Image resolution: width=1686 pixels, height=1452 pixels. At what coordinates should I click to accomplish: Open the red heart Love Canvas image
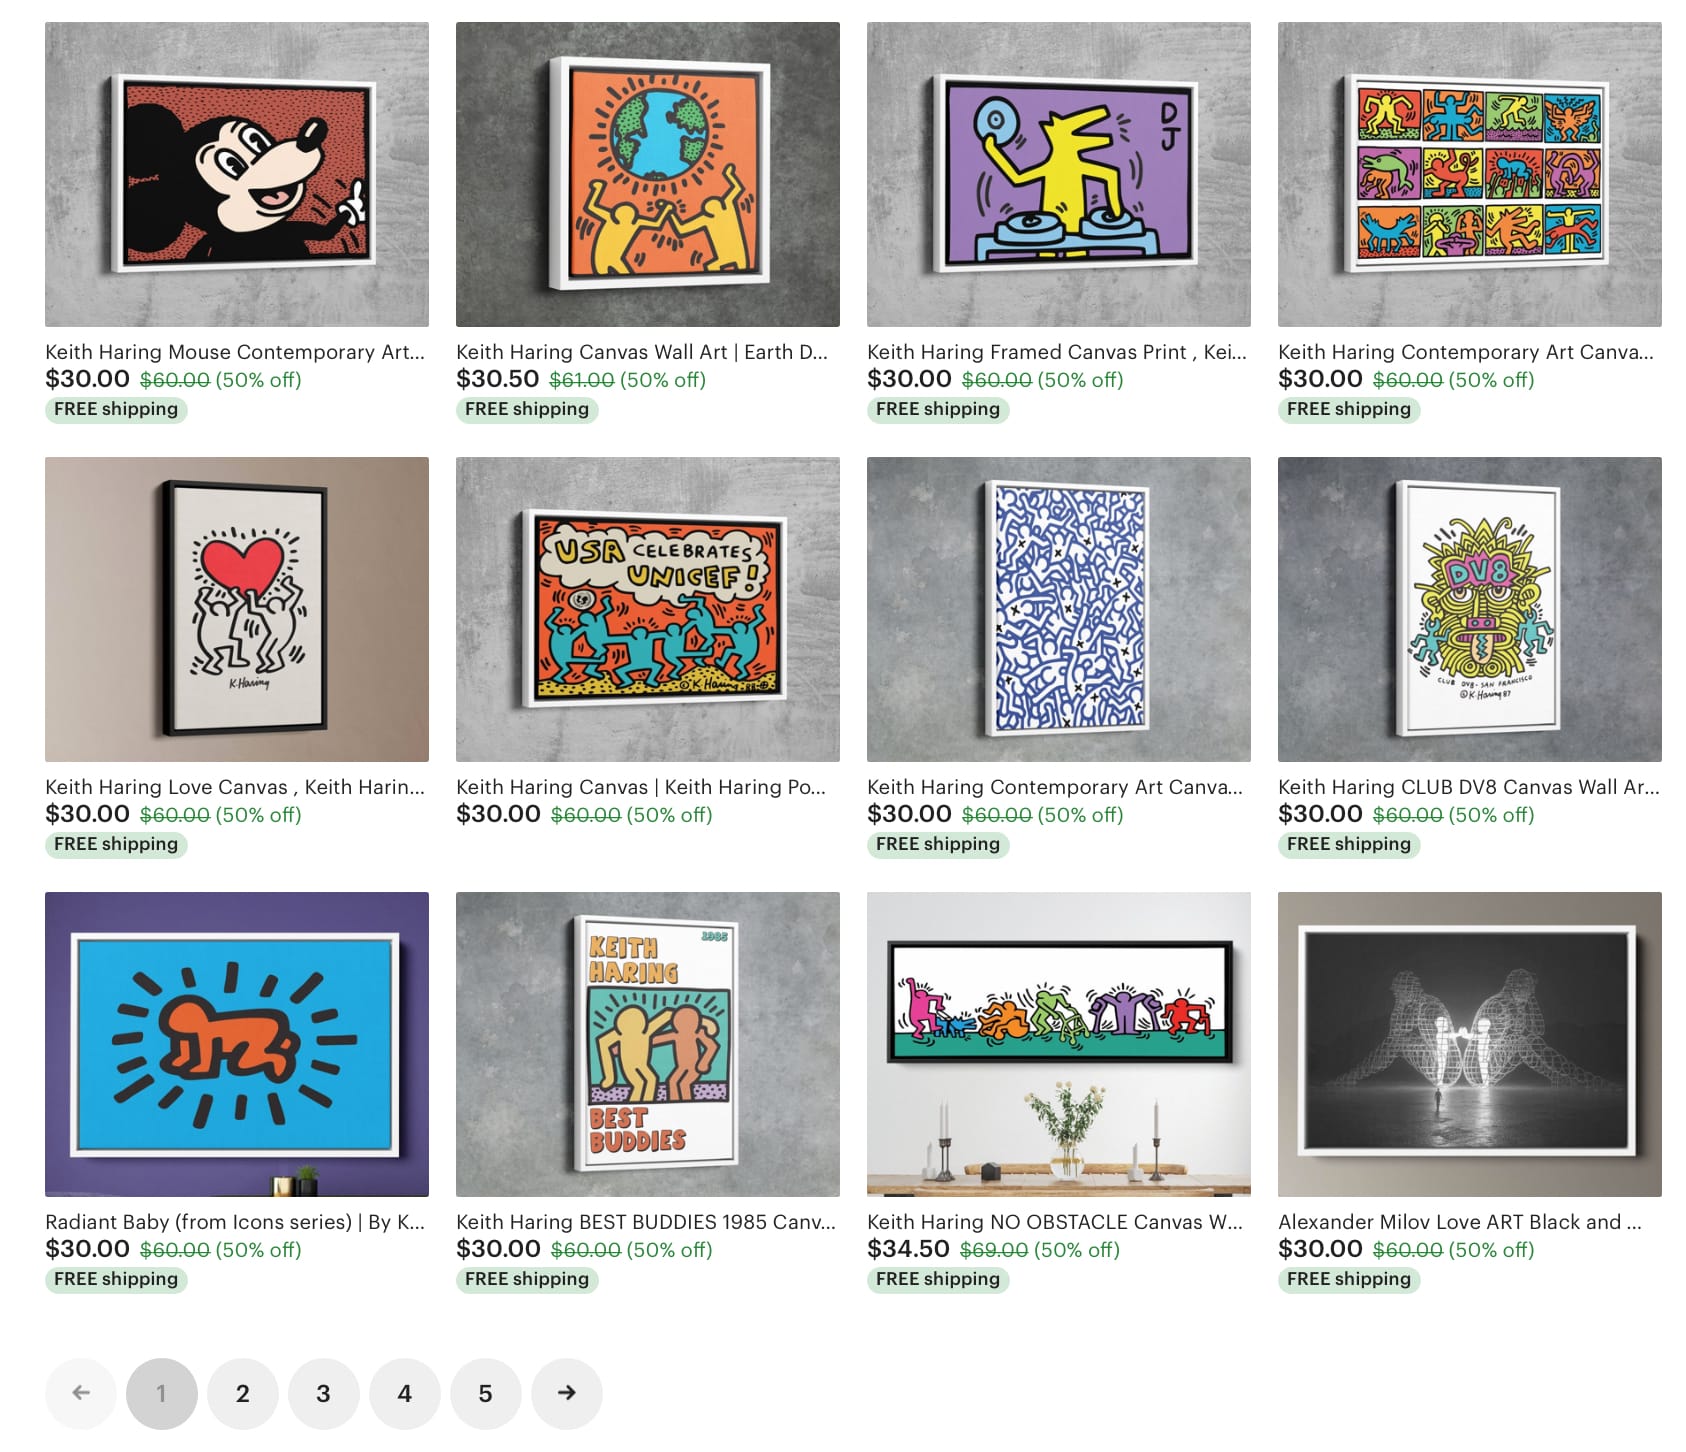pyautogui.click(x=237, y=609)
